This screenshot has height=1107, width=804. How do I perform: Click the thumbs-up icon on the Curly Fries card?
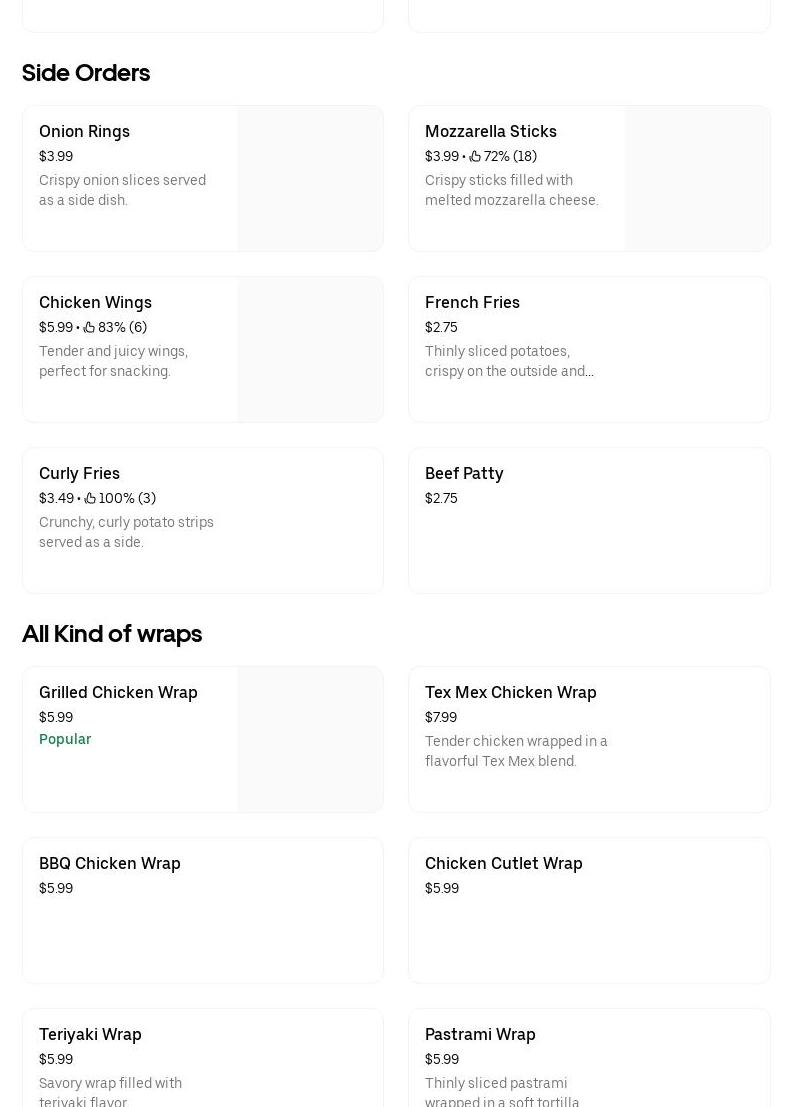(x=89, y=498)
